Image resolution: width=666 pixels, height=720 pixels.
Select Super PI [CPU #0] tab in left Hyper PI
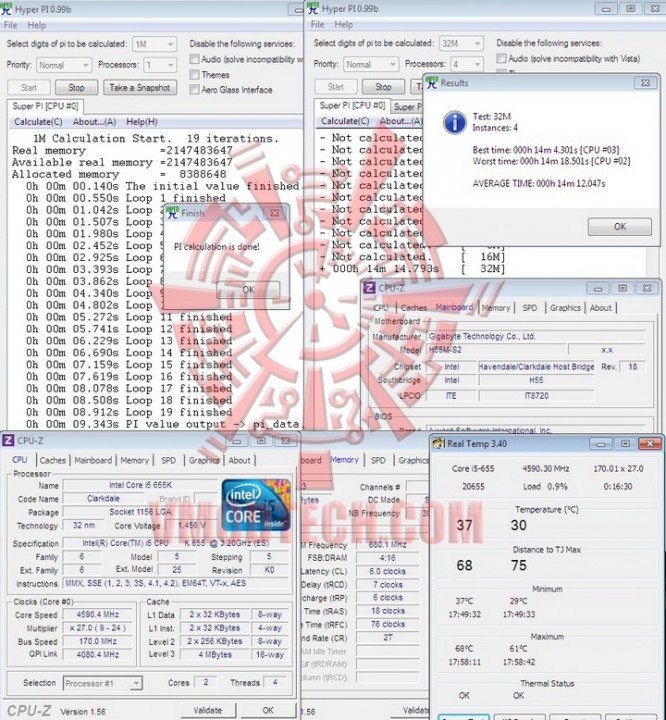click(45, 107)
